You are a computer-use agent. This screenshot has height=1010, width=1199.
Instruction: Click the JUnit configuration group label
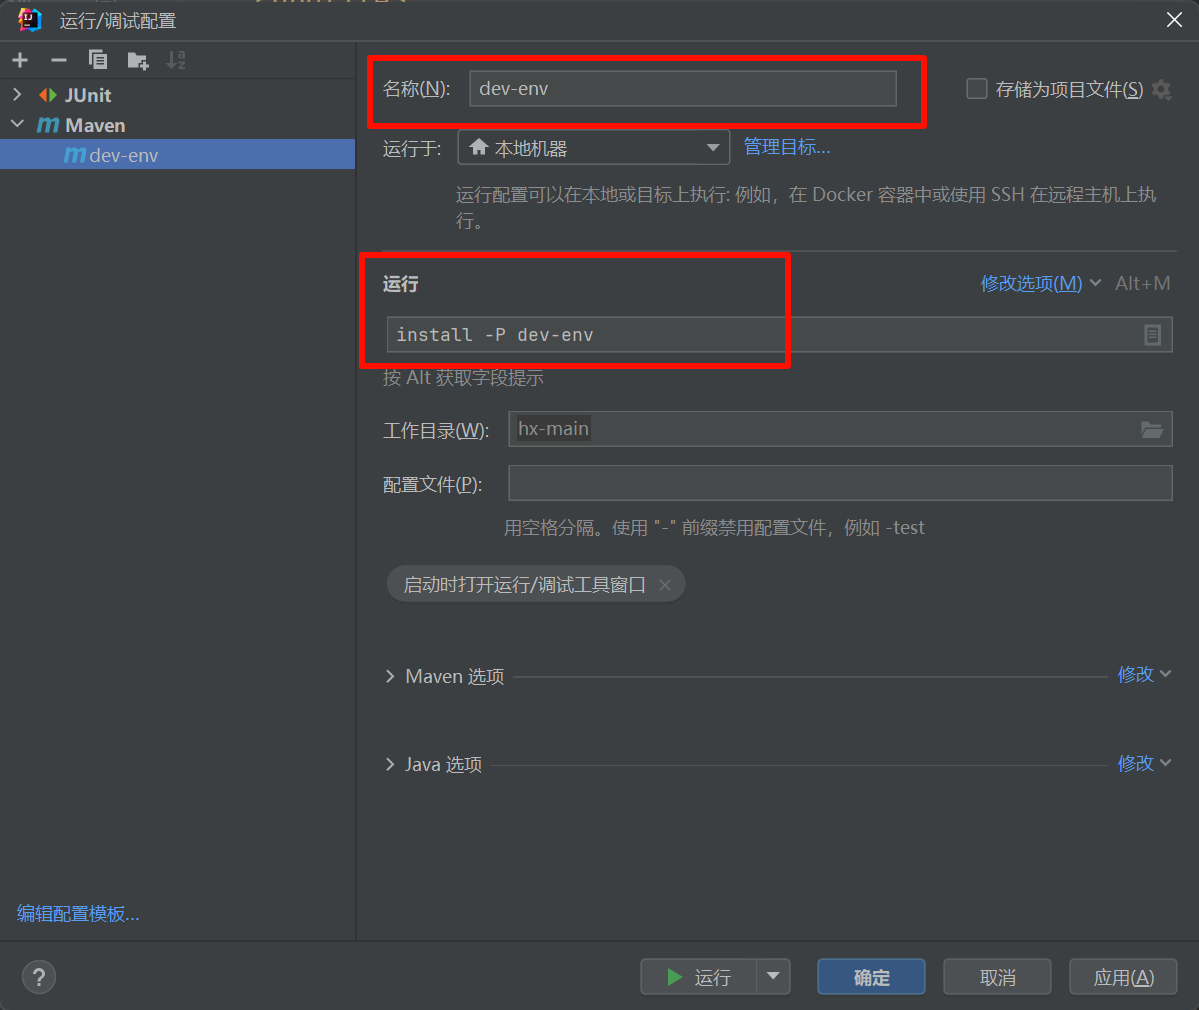(88, 95)
